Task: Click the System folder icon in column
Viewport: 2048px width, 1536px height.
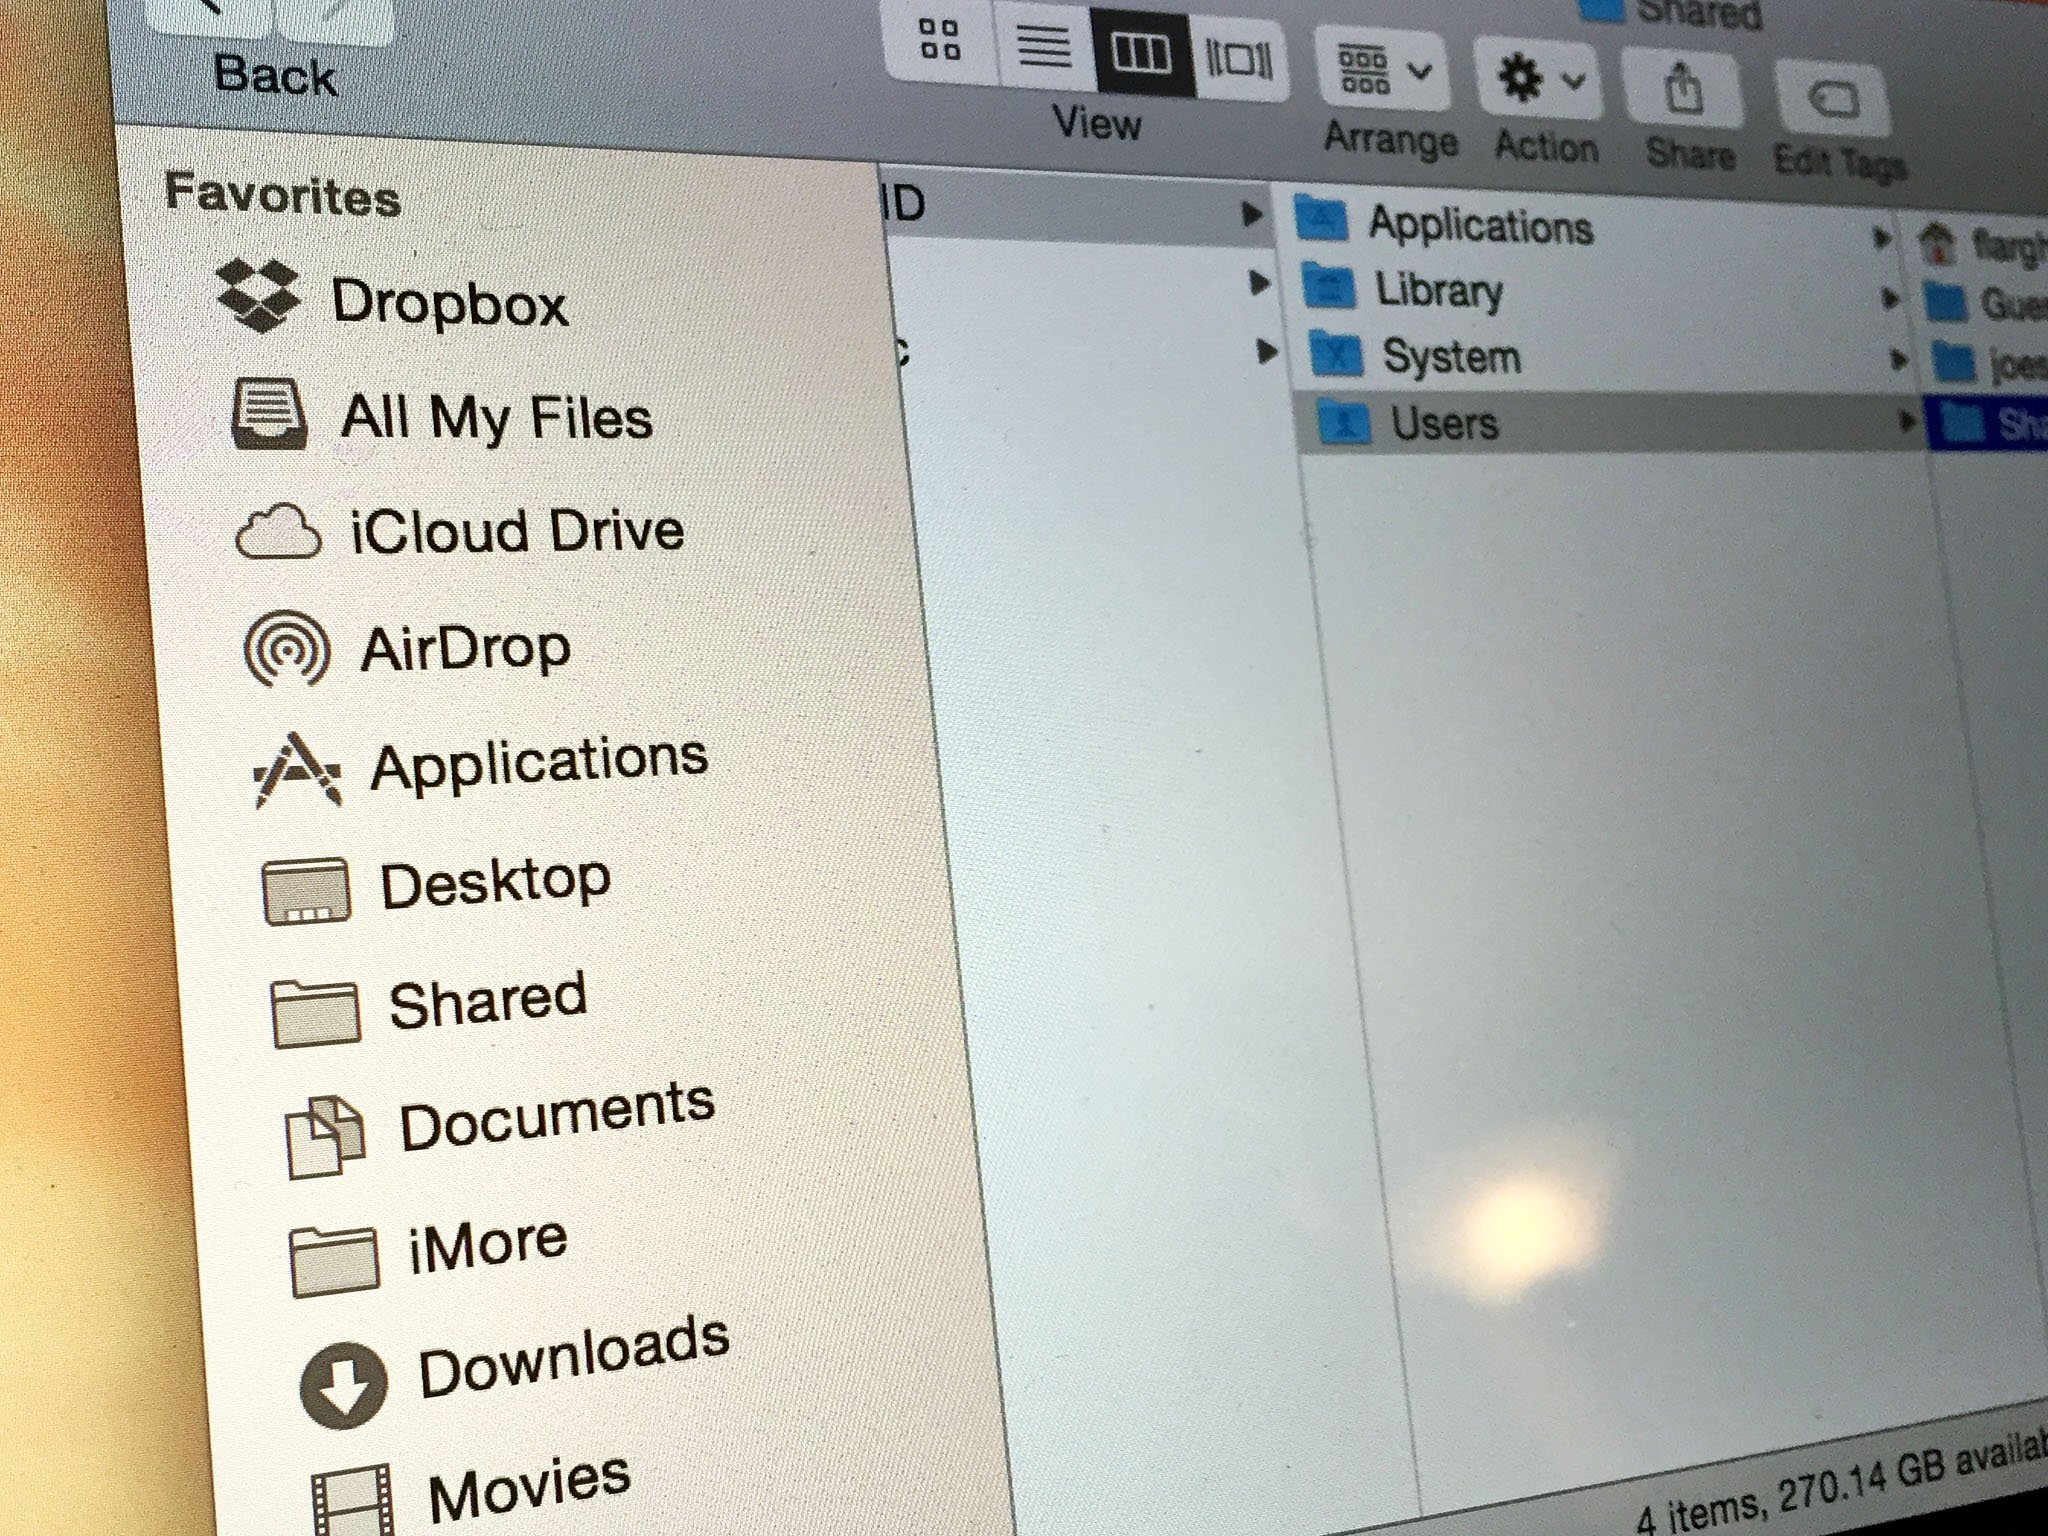Action: click(1336, 353)
